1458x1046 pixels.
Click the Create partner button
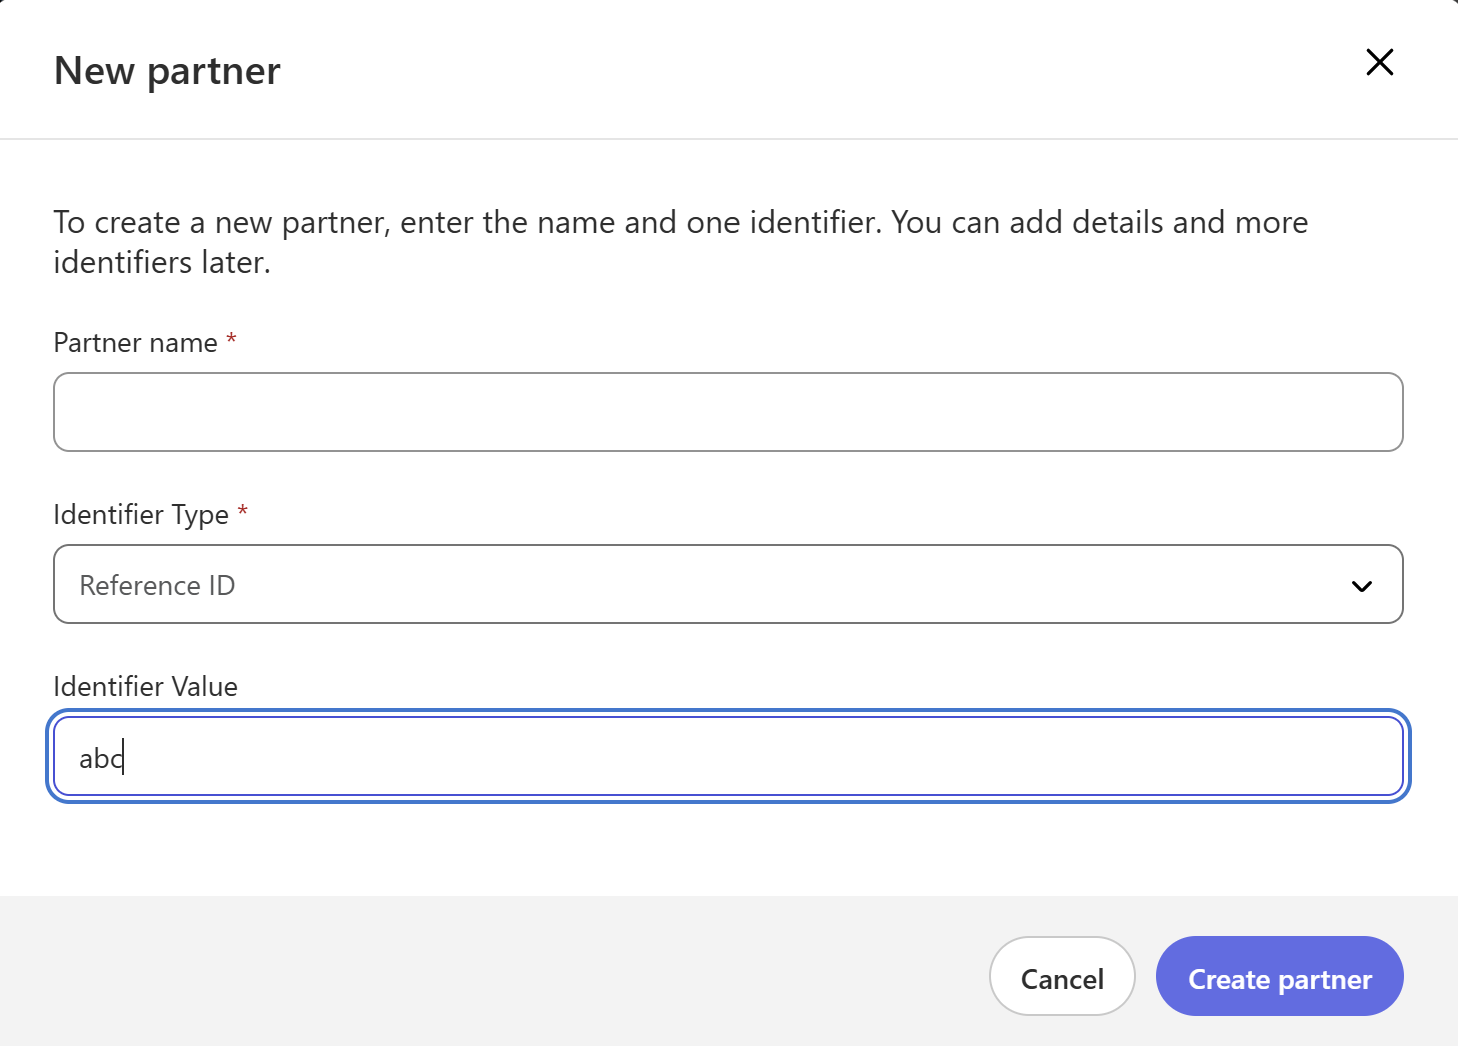point(1280,976)
